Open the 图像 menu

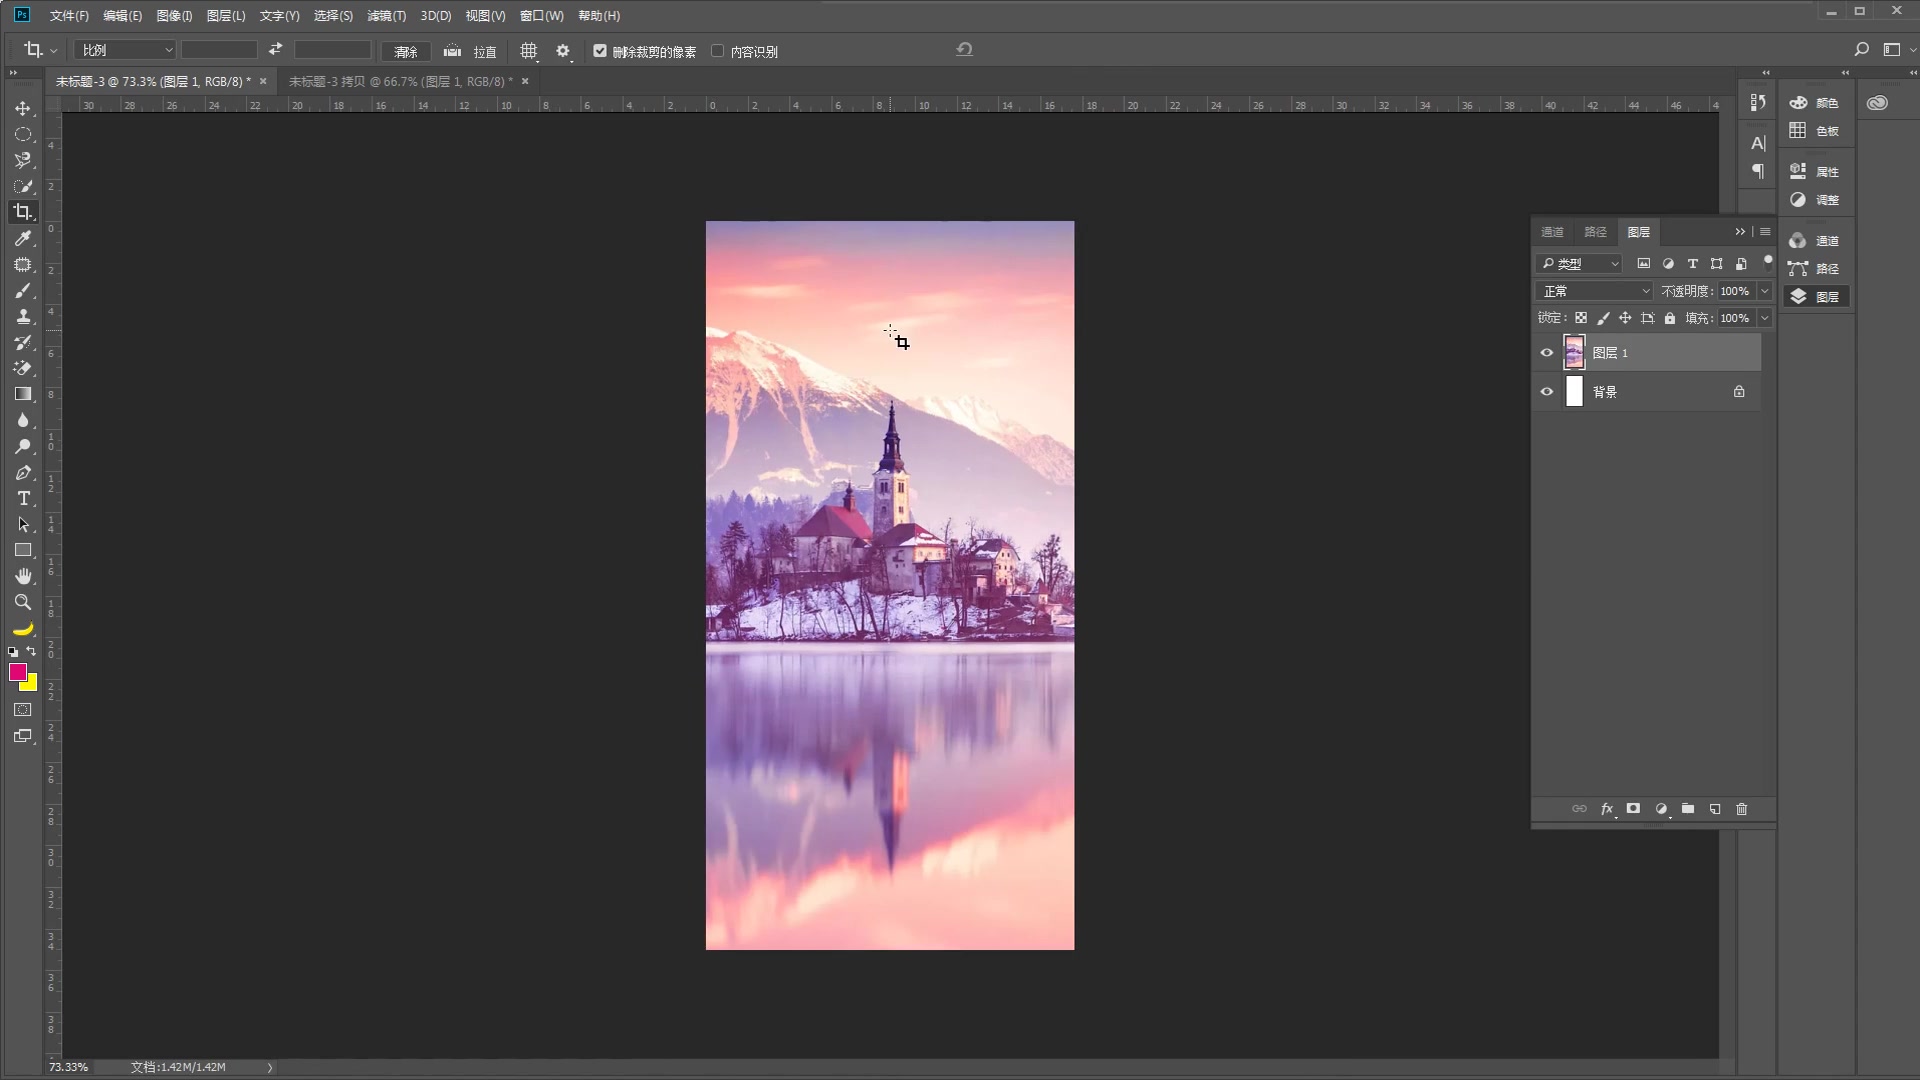click(173, 15)
